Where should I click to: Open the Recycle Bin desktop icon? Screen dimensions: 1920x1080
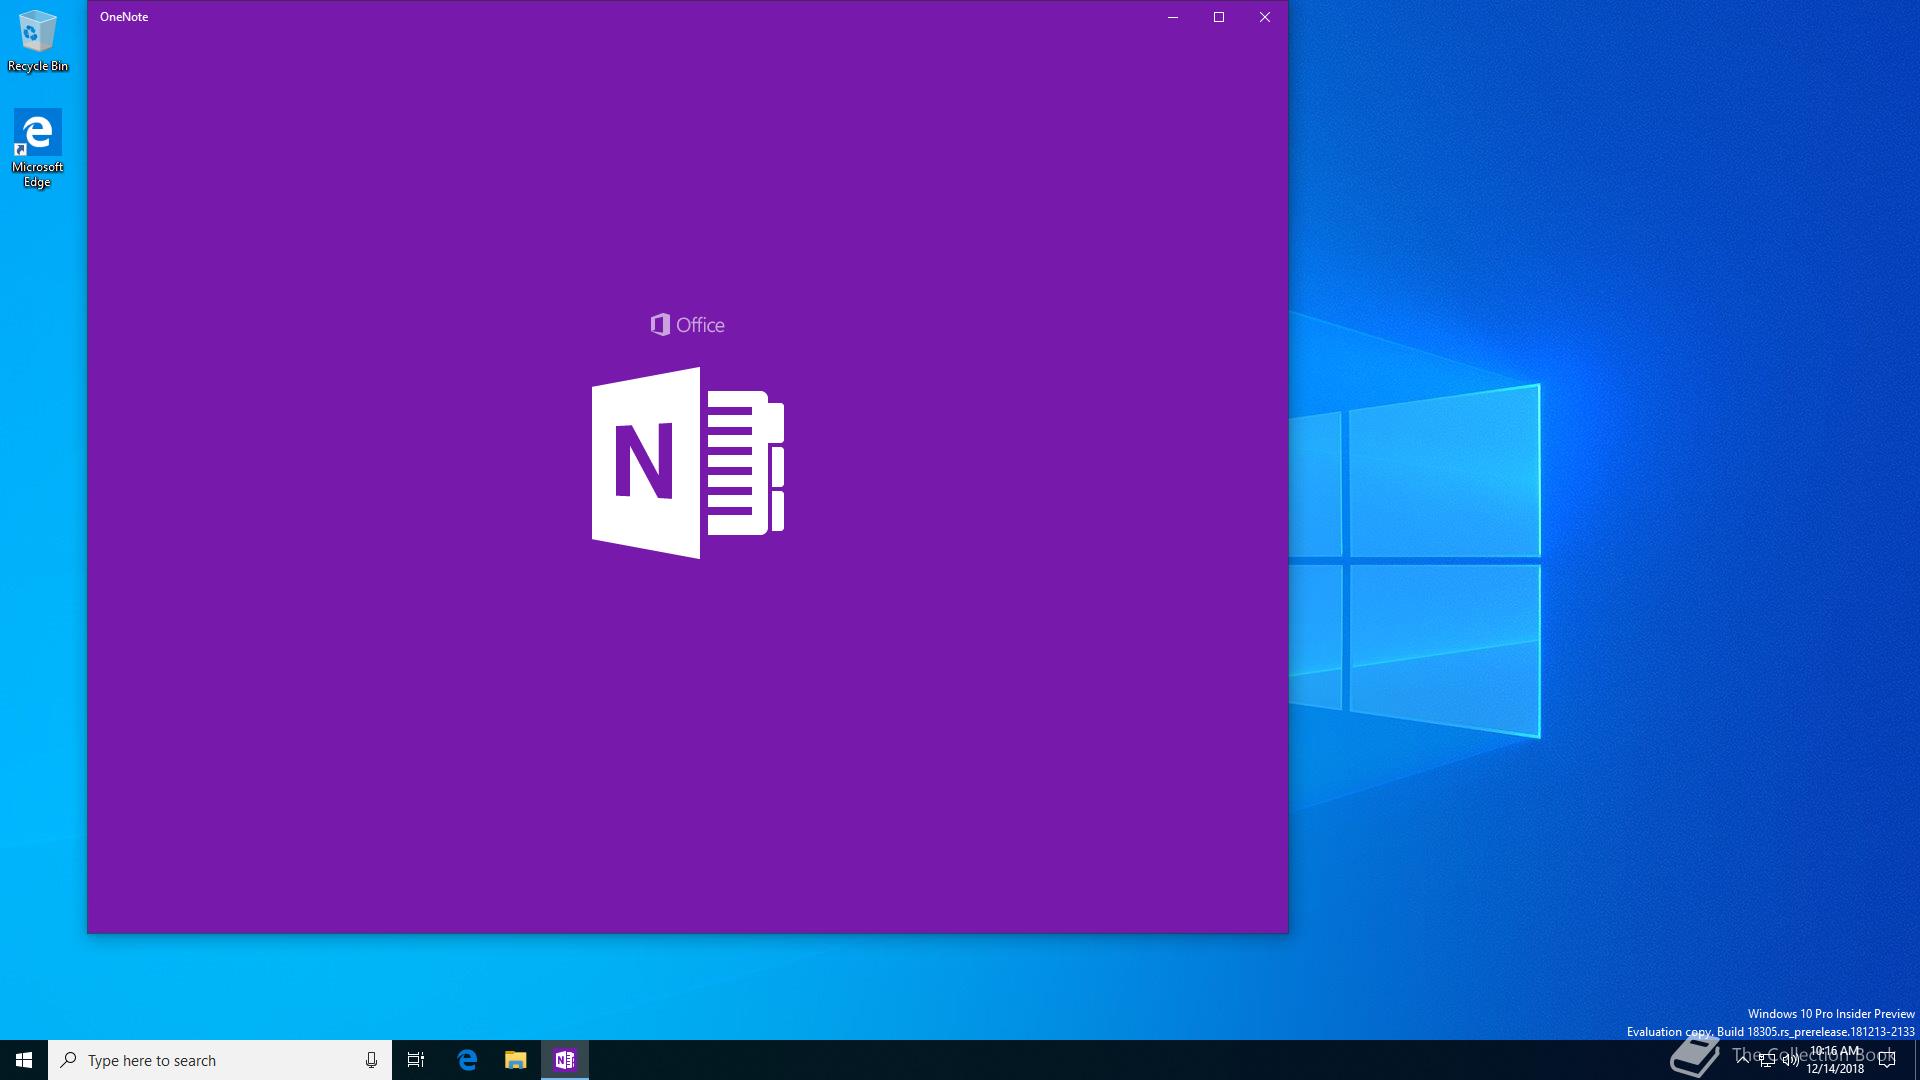click(x=38, y=42)
